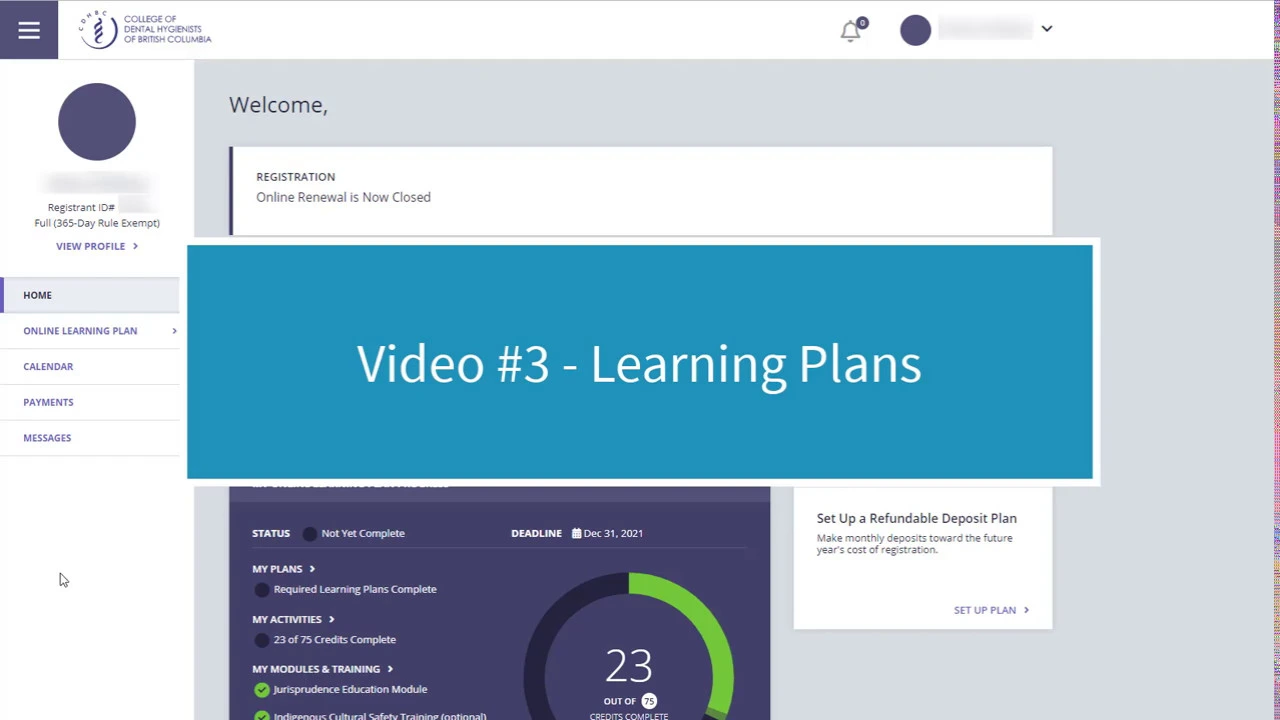Expand Online Learning Plan chevron
Image resolution: width=1280 pixels, height=720 pixels.
(x=174, y=331)
